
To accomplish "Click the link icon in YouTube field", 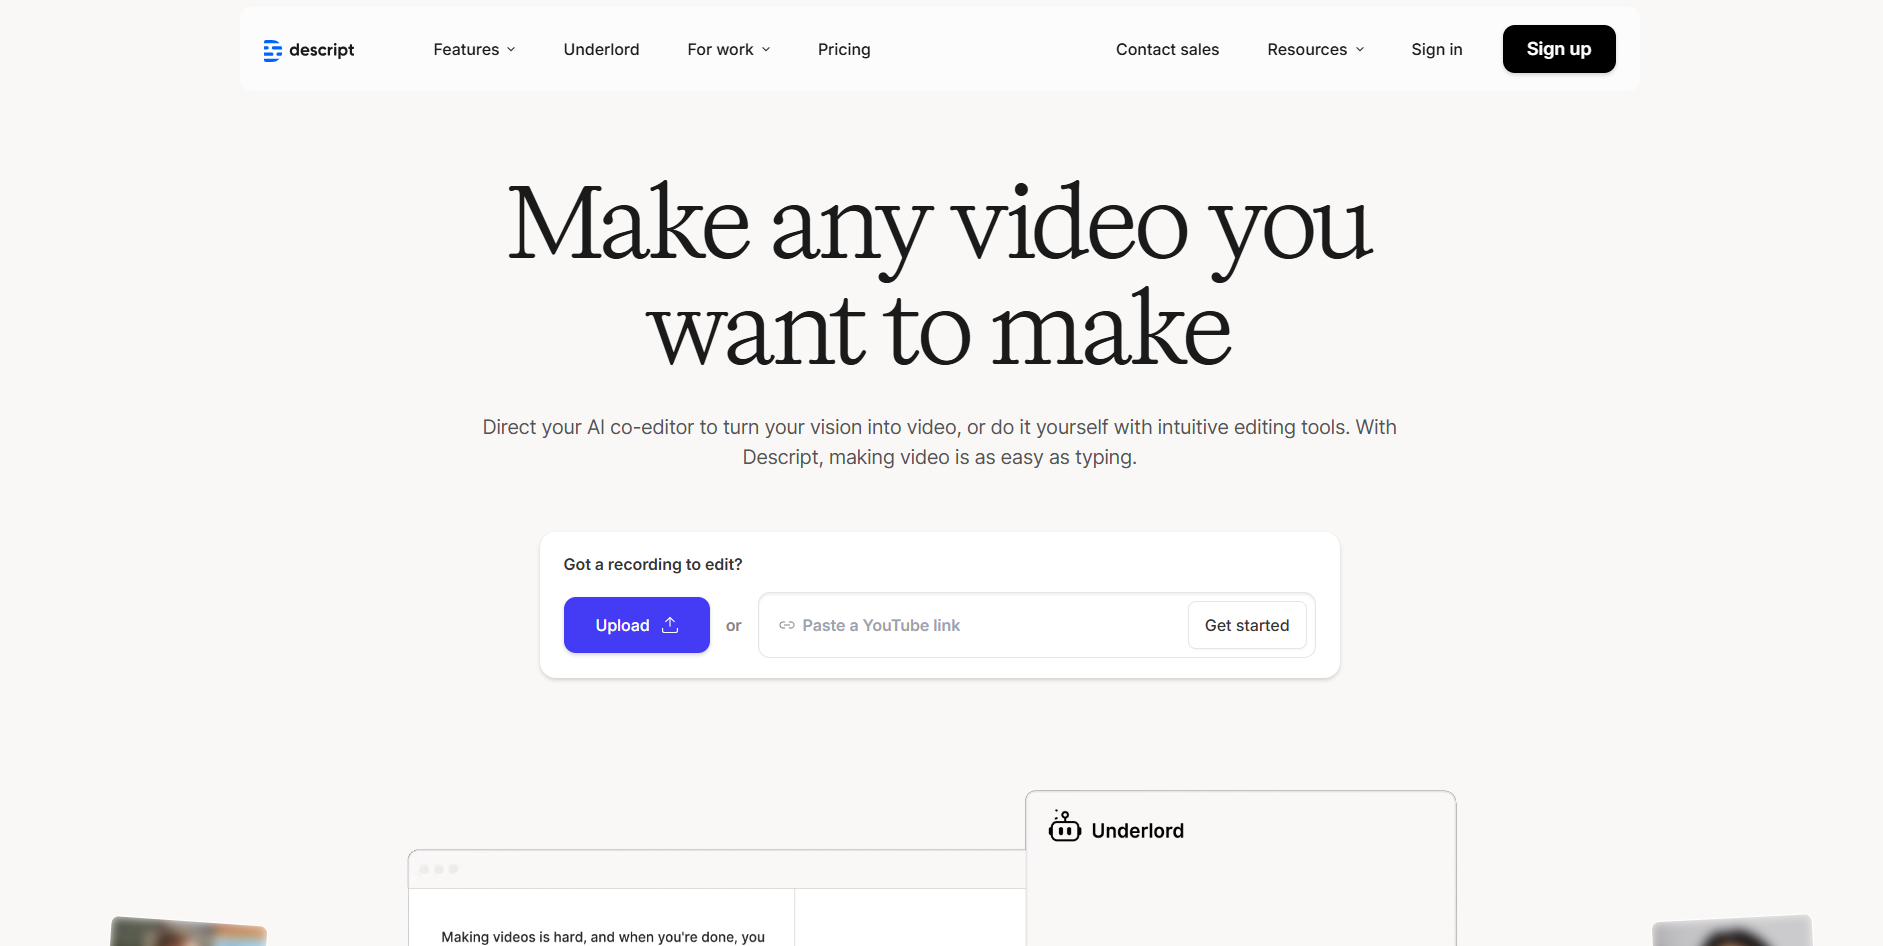I will (x=787, y=625).
